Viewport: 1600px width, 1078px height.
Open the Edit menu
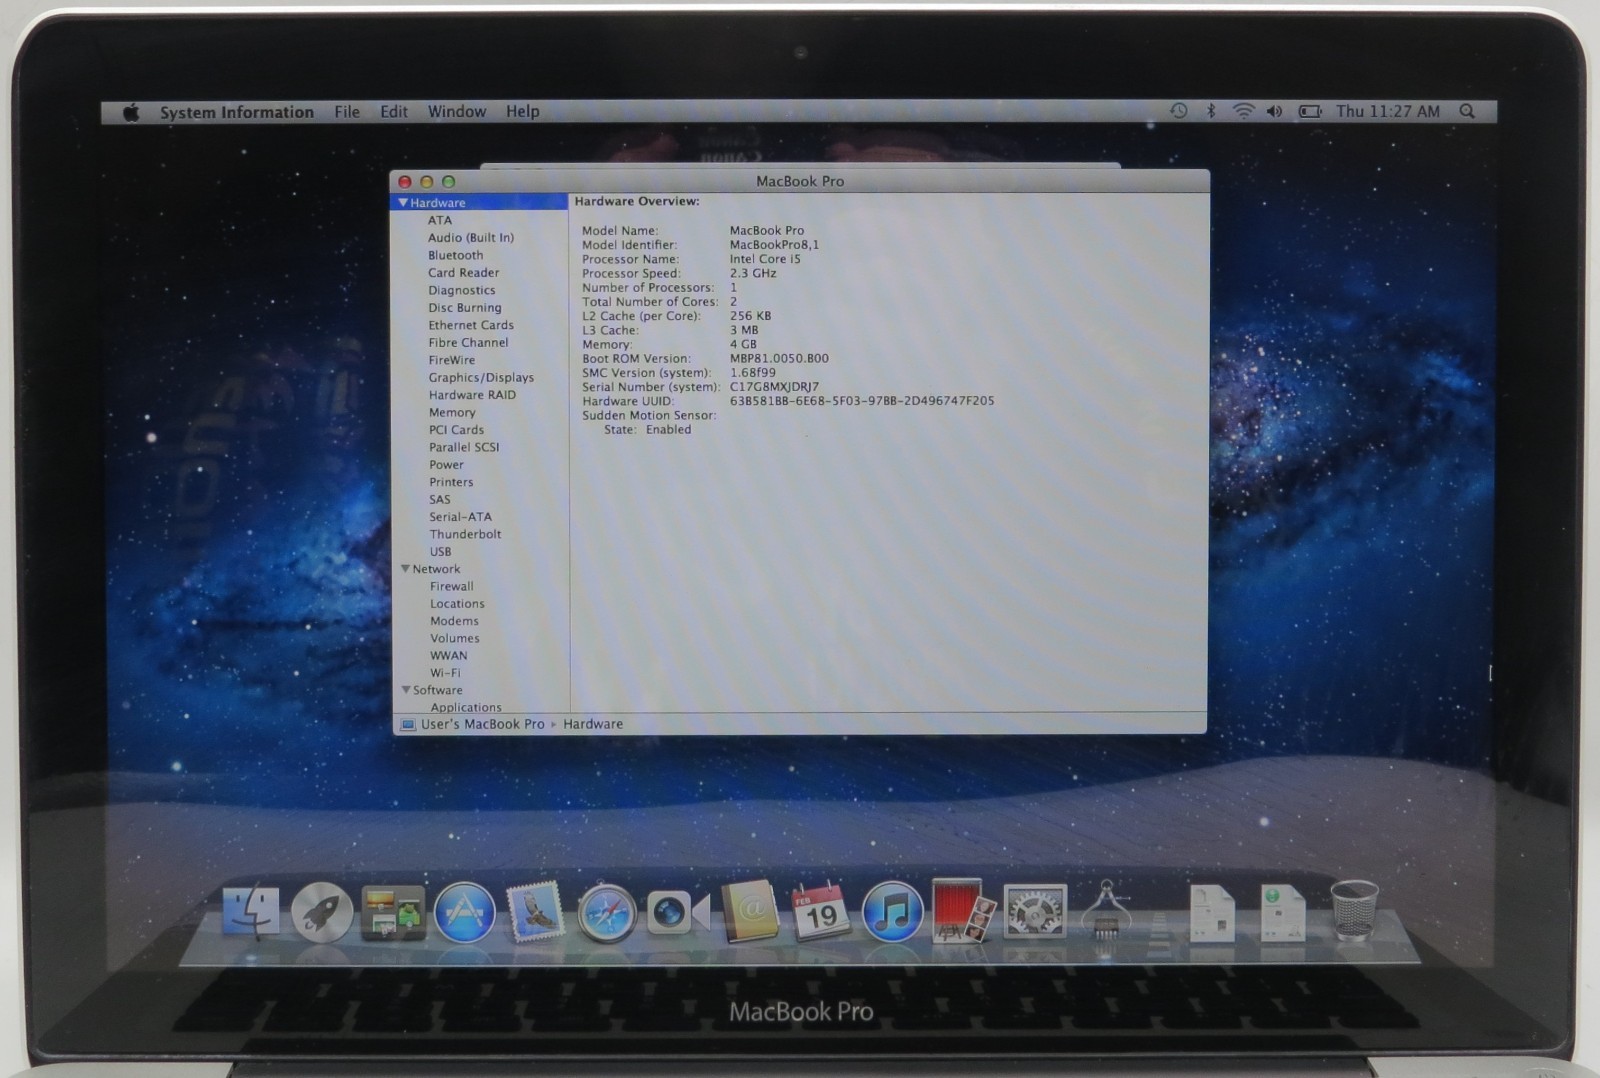click(394, 112)
